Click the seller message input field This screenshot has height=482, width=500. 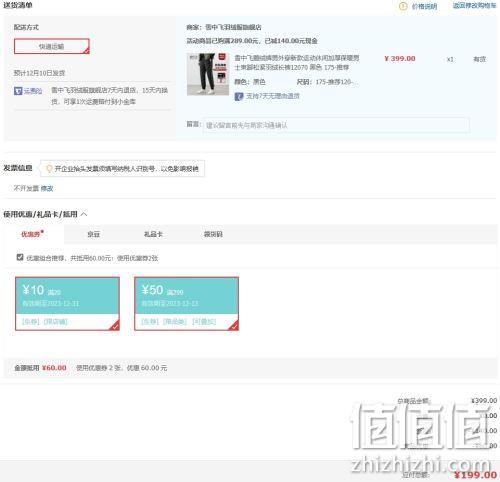coord(336,125)
